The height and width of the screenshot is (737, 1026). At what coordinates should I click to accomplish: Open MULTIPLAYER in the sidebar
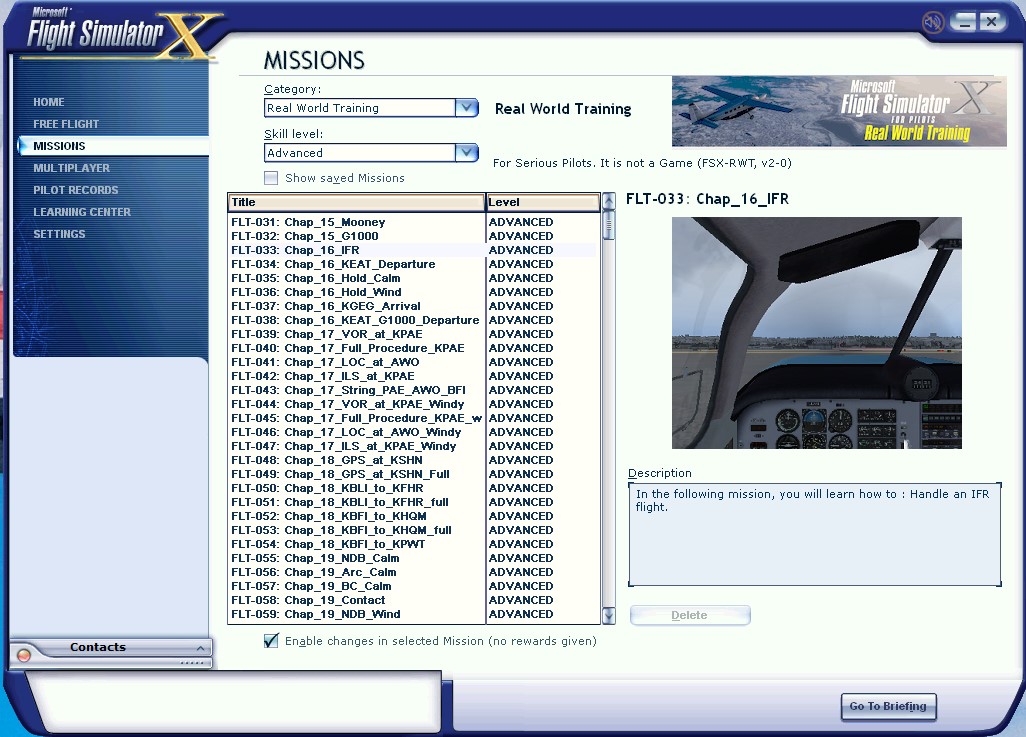(x=72, y=168)
